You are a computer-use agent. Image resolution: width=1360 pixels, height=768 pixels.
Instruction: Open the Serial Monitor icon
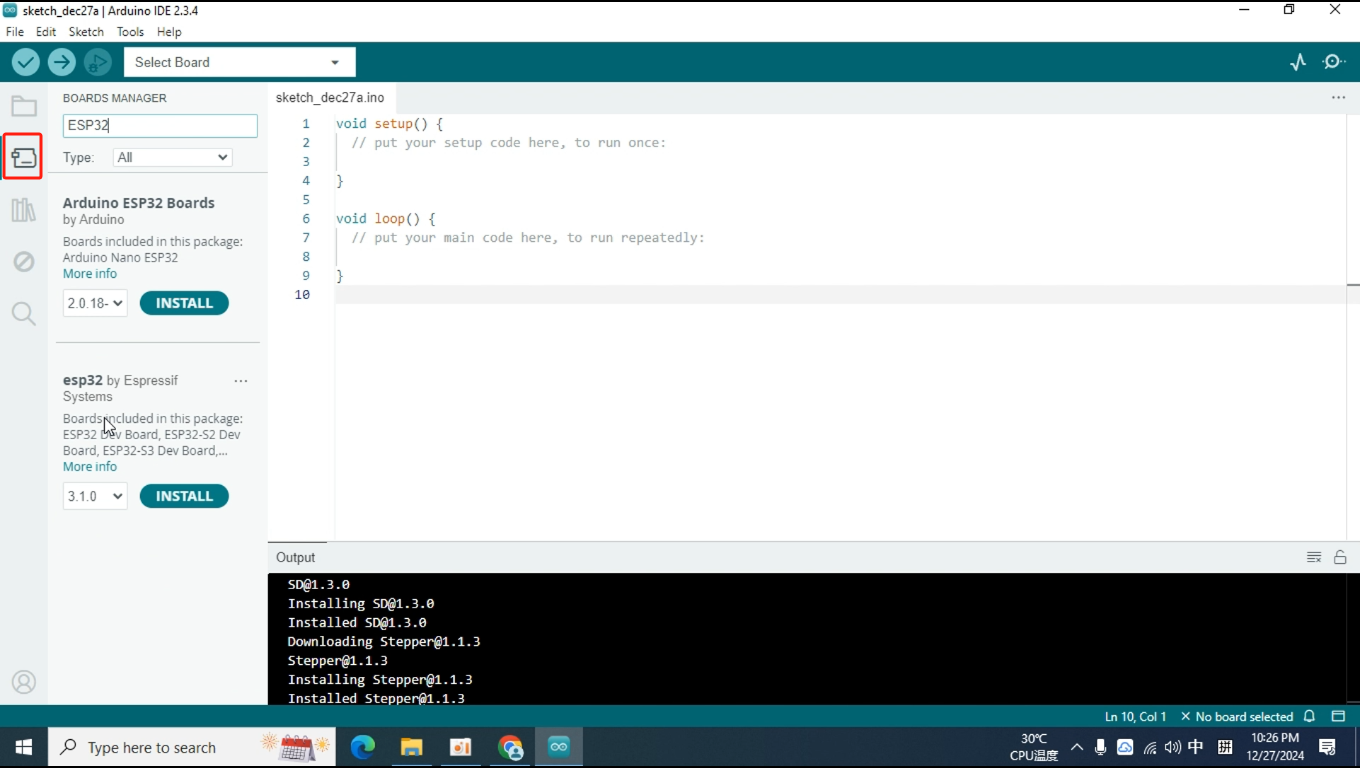point(1334,62)
